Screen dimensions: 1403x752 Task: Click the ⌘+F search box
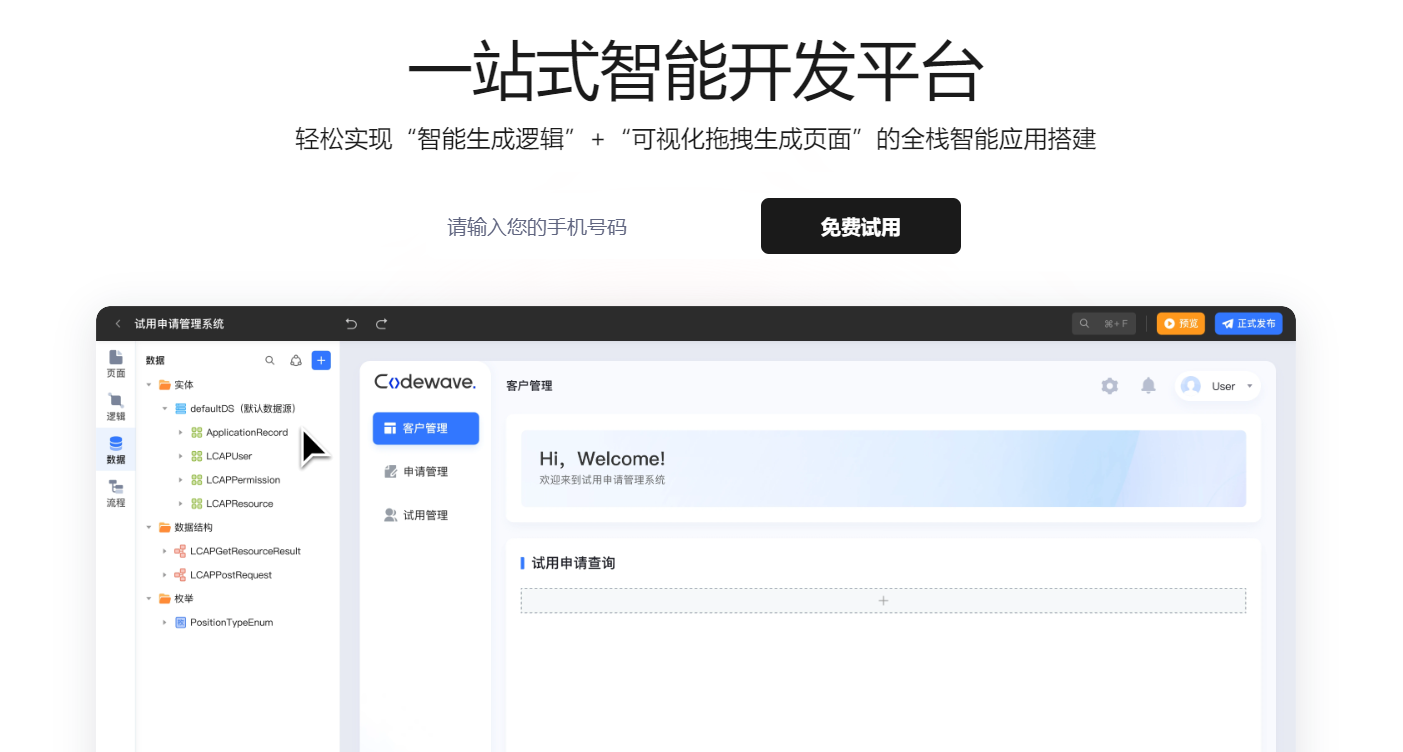1104,324
